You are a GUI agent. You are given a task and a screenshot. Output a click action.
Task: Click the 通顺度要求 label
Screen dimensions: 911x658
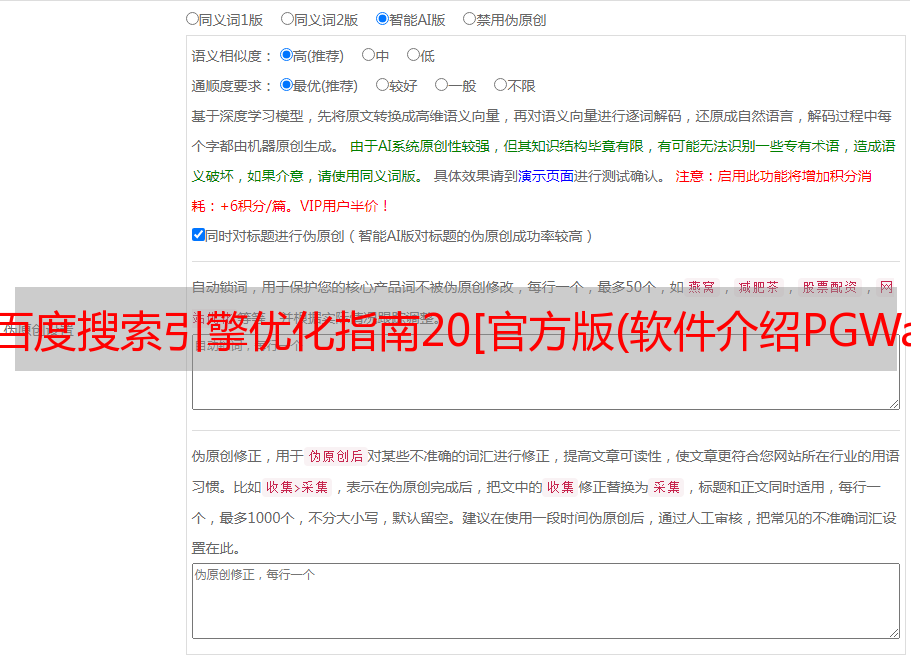(x=232, y=86)
